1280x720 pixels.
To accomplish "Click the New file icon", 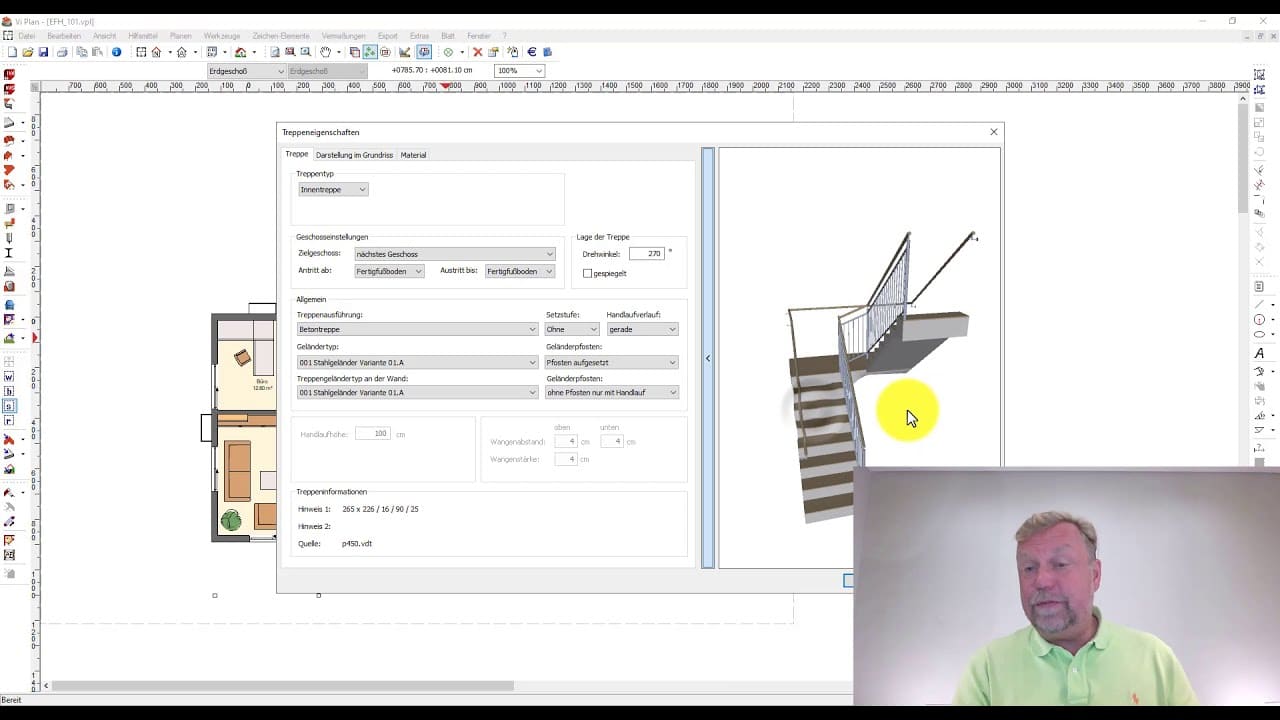I will coord(11,52).
